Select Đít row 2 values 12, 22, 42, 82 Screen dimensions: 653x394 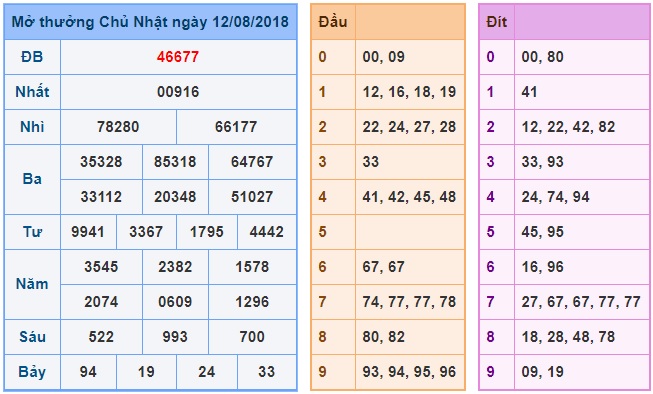point(568,127)
